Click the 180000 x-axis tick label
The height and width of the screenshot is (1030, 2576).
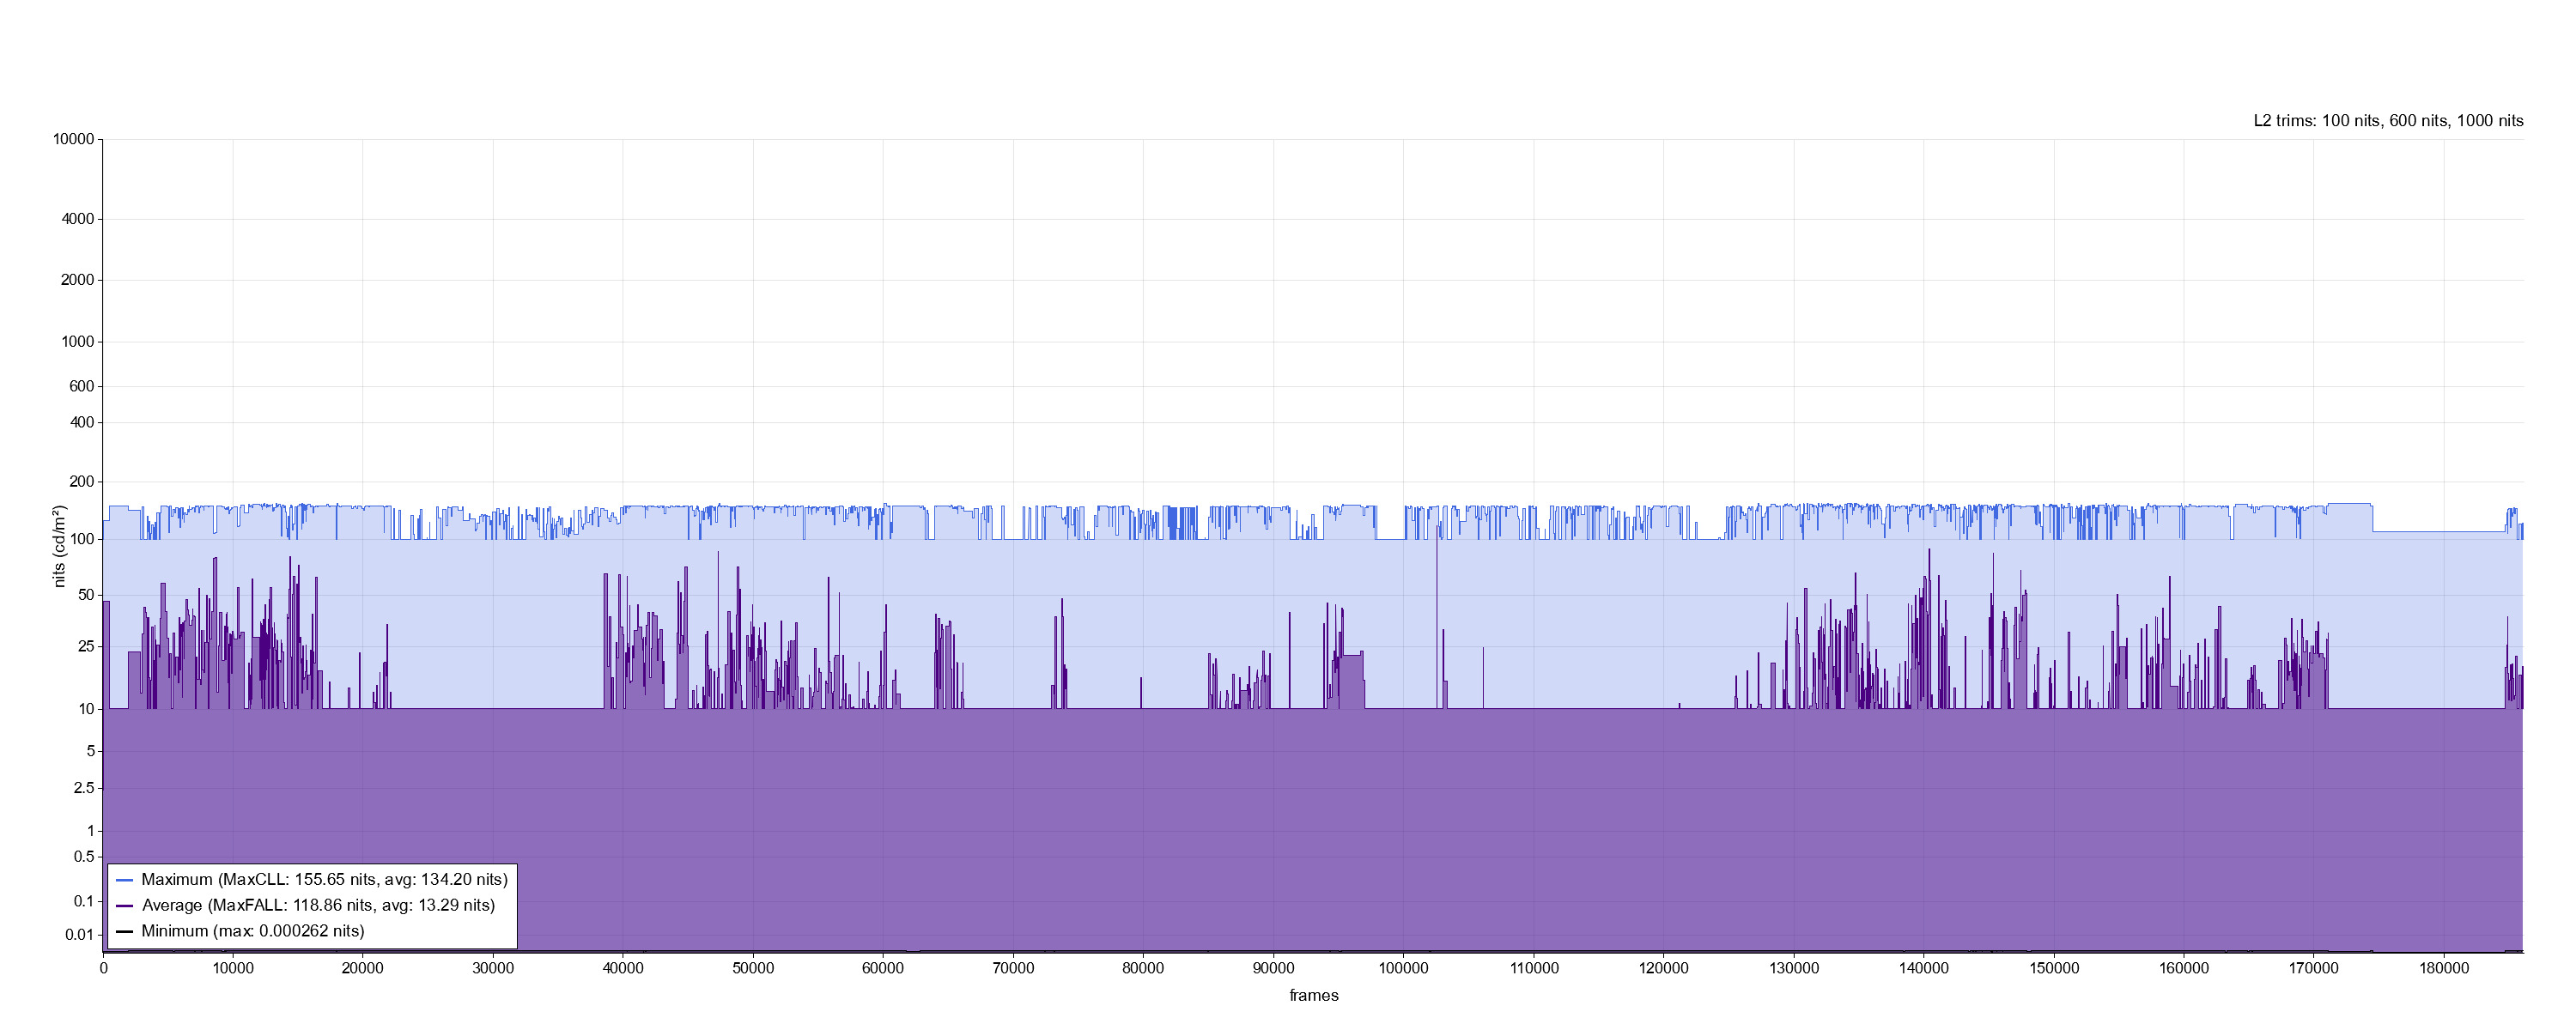(x=2443, y=968)
